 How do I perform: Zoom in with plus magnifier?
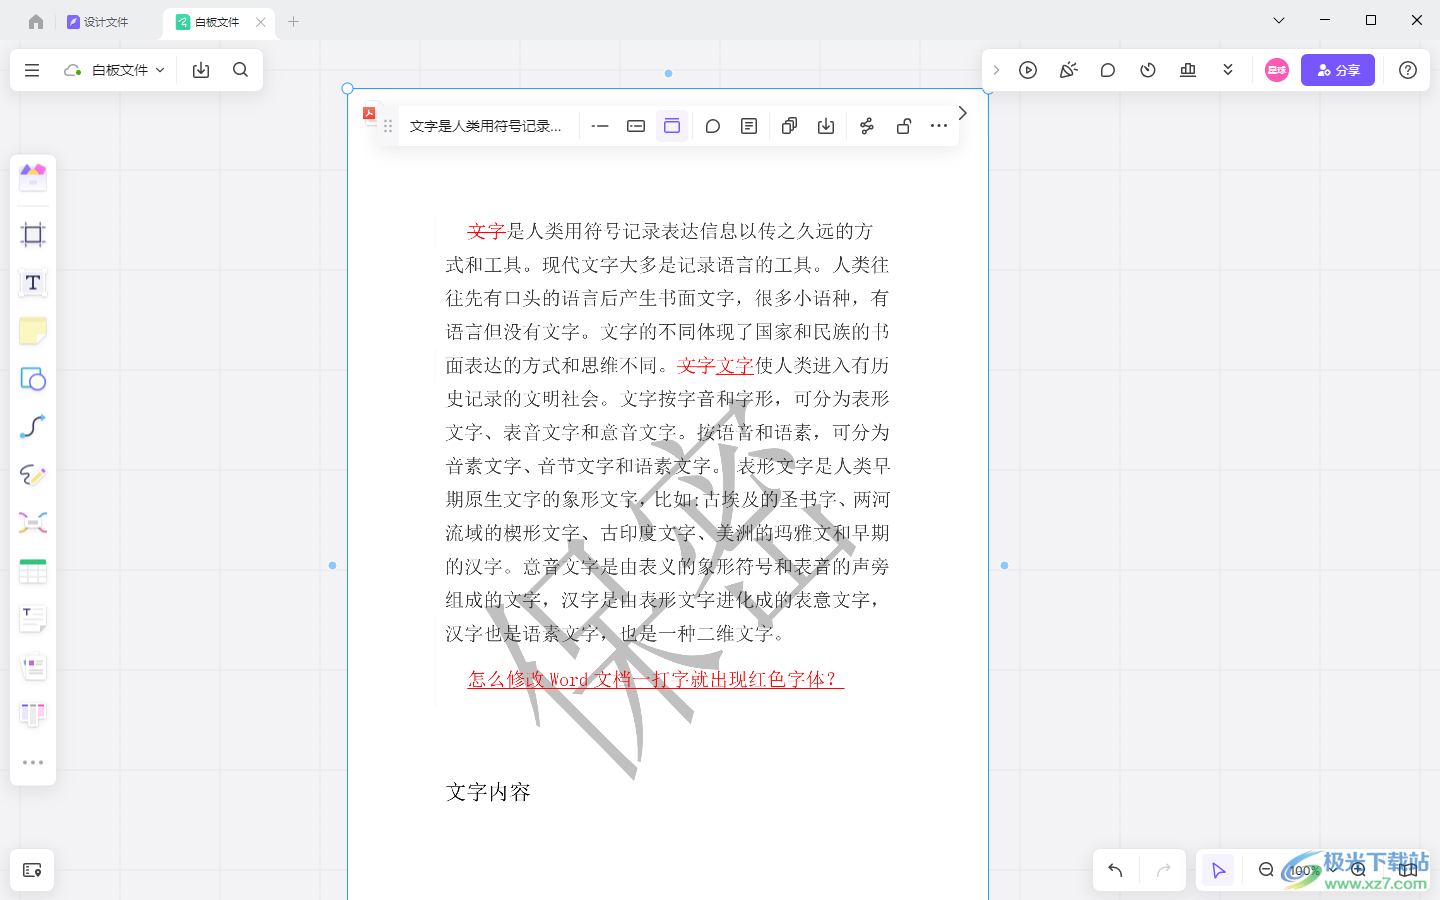(x=1358, y=870)
